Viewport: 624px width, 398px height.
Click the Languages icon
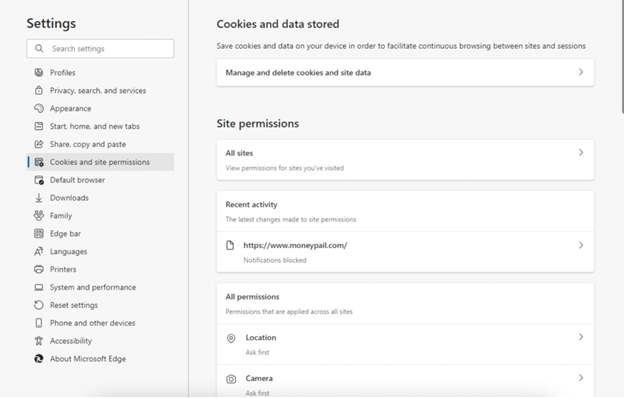(x=39, y=252)
